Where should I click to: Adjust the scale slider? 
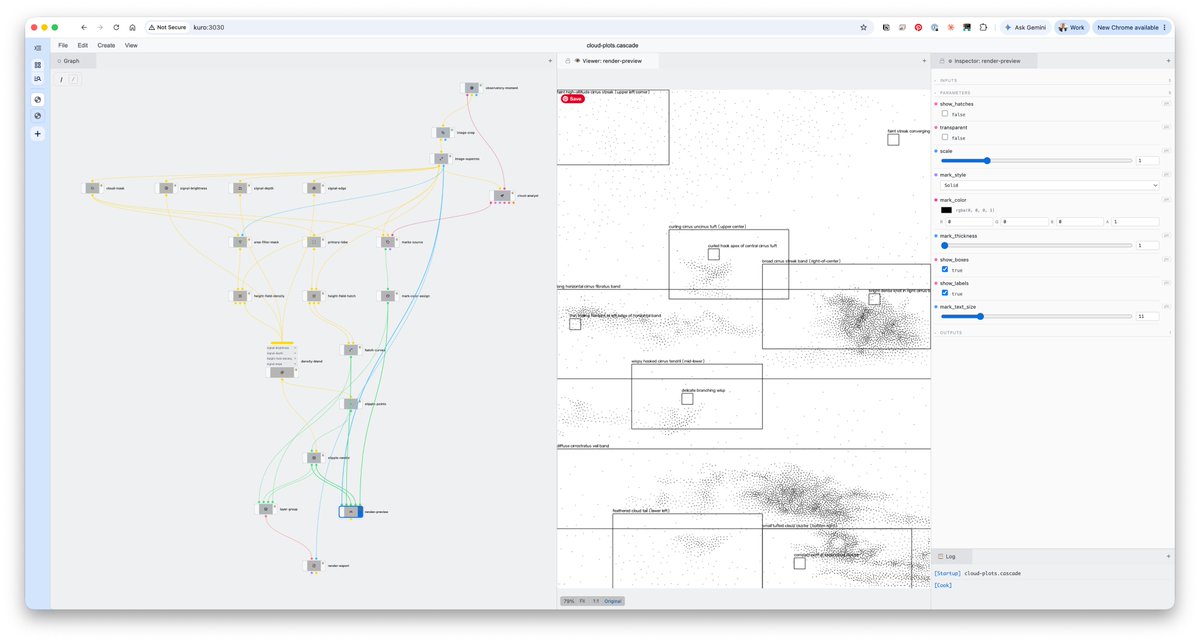(x=1036, y=160)
